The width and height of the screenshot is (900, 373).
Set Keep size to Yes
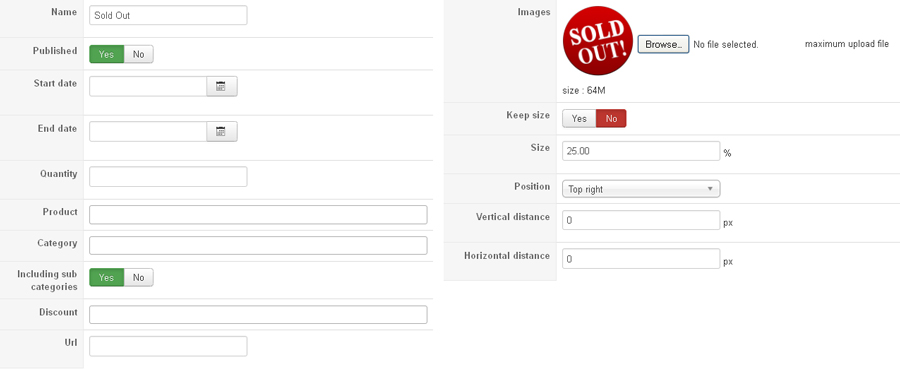coord(579,118)
